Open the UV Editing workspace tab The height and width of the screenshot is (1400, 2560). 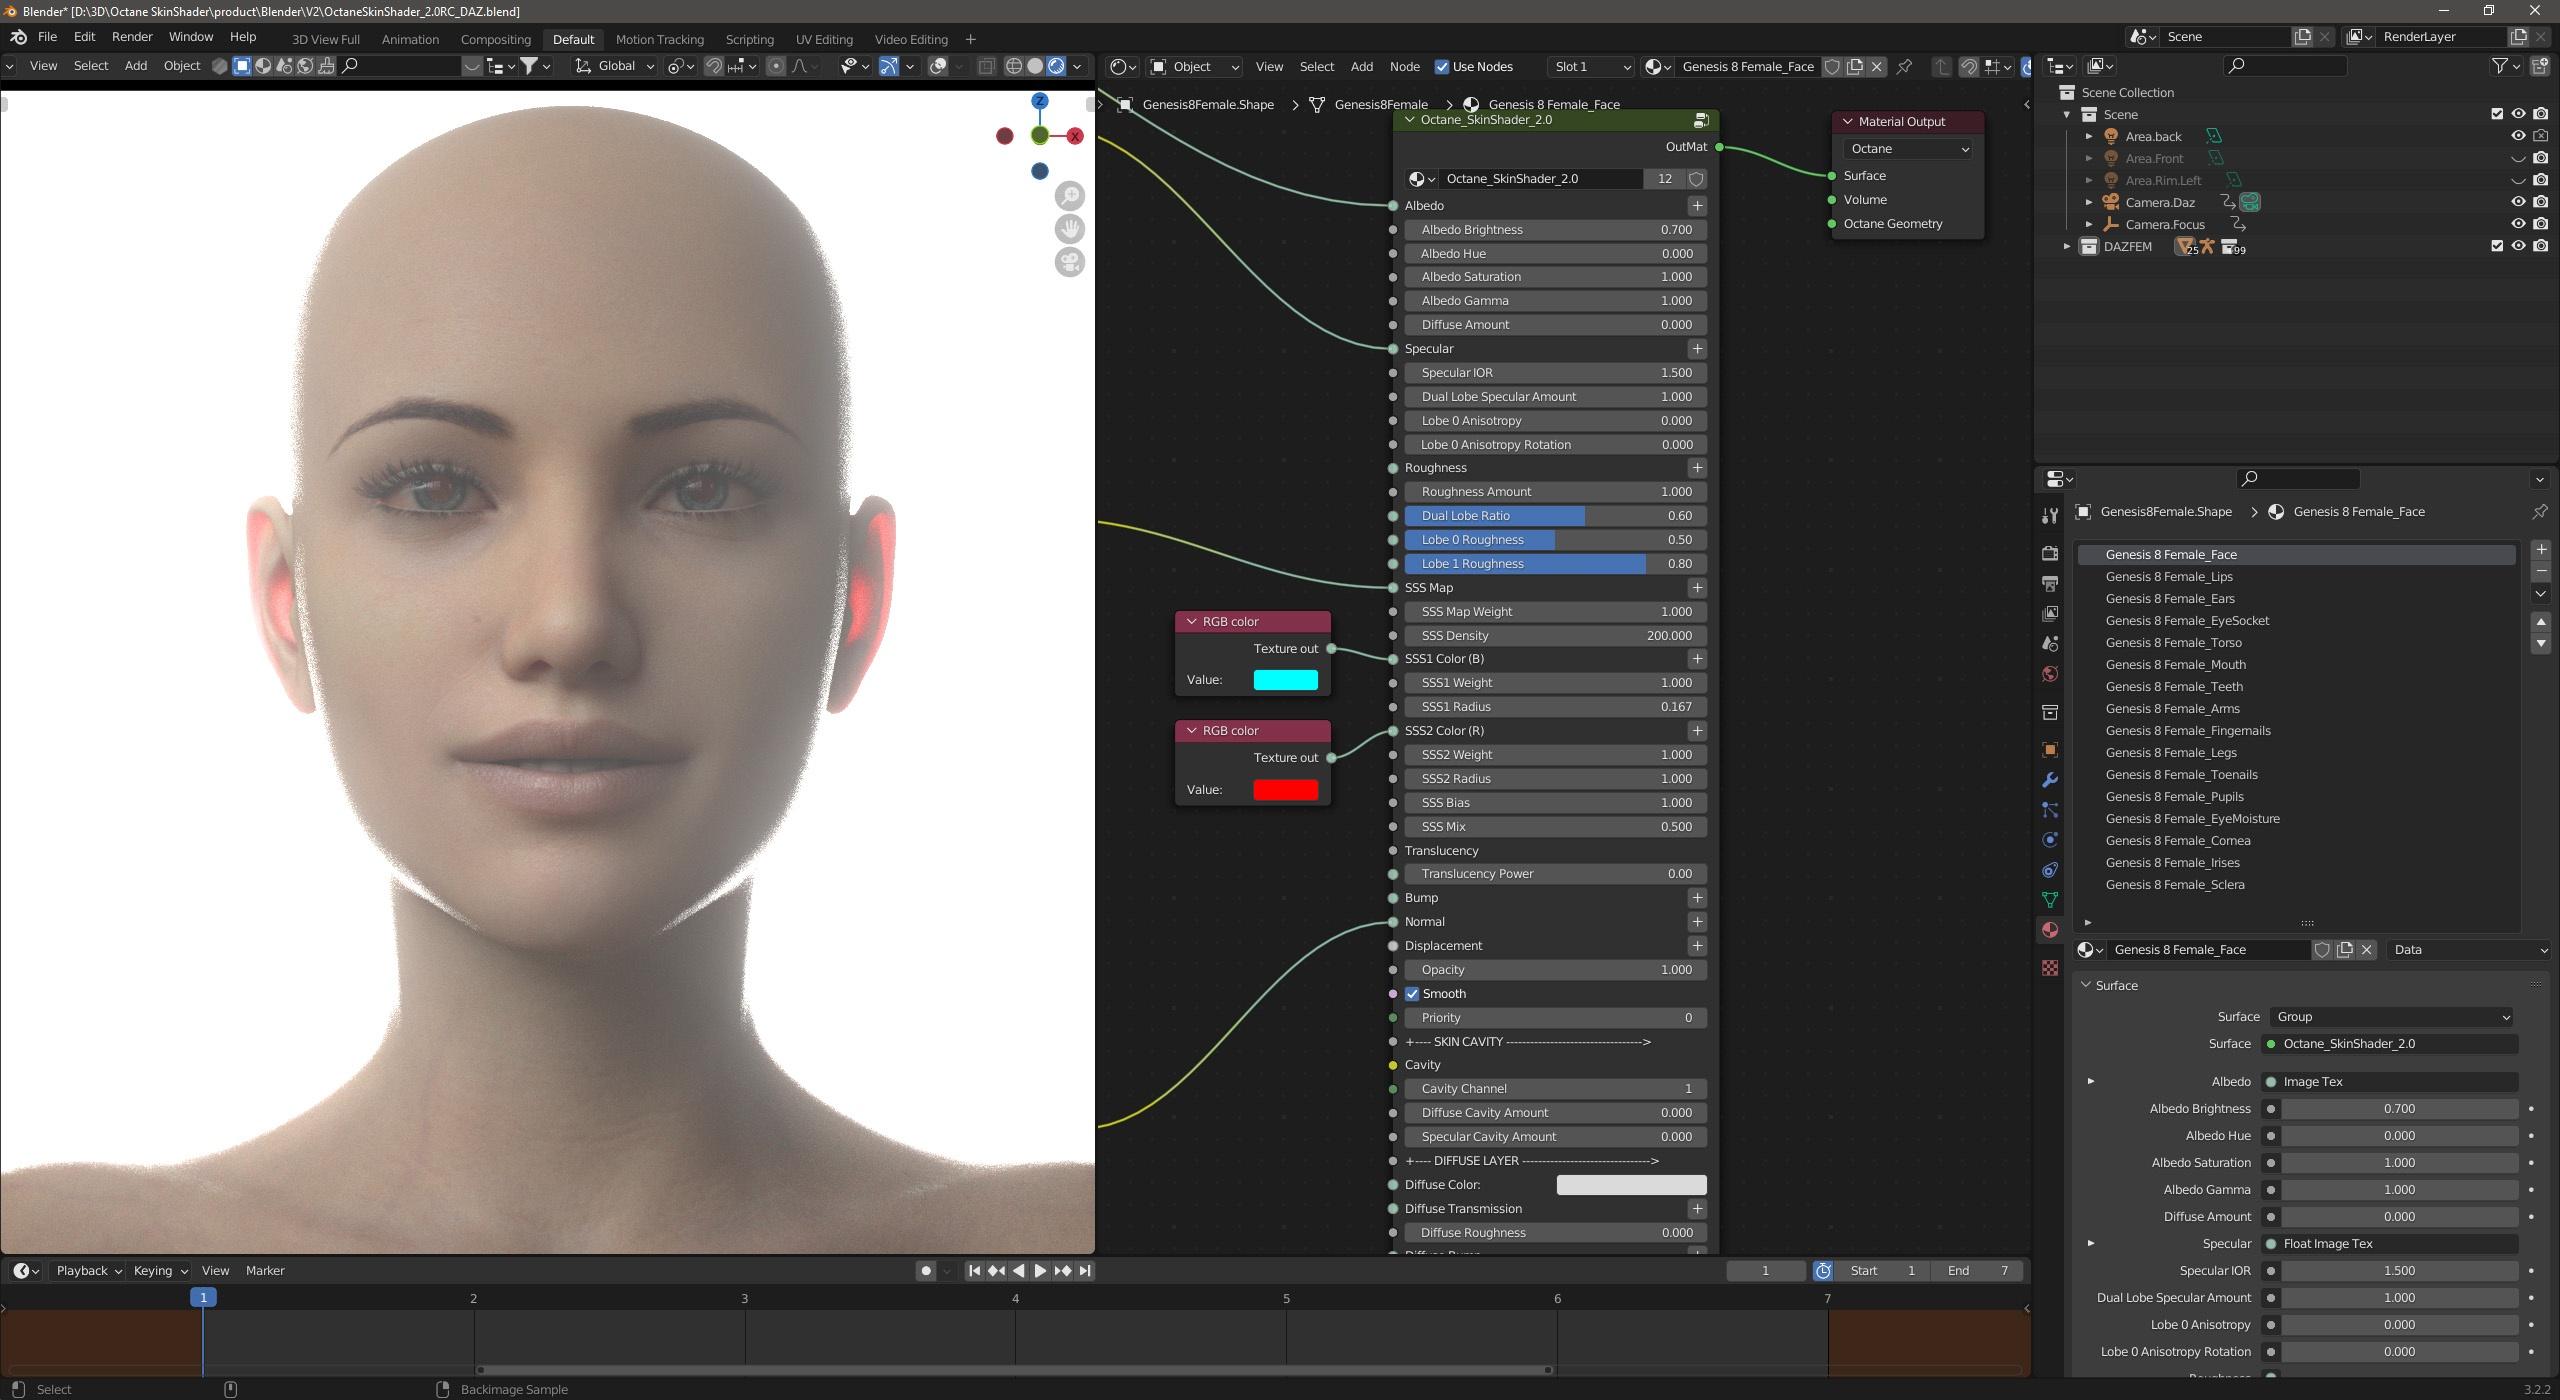tap(821, 38)
